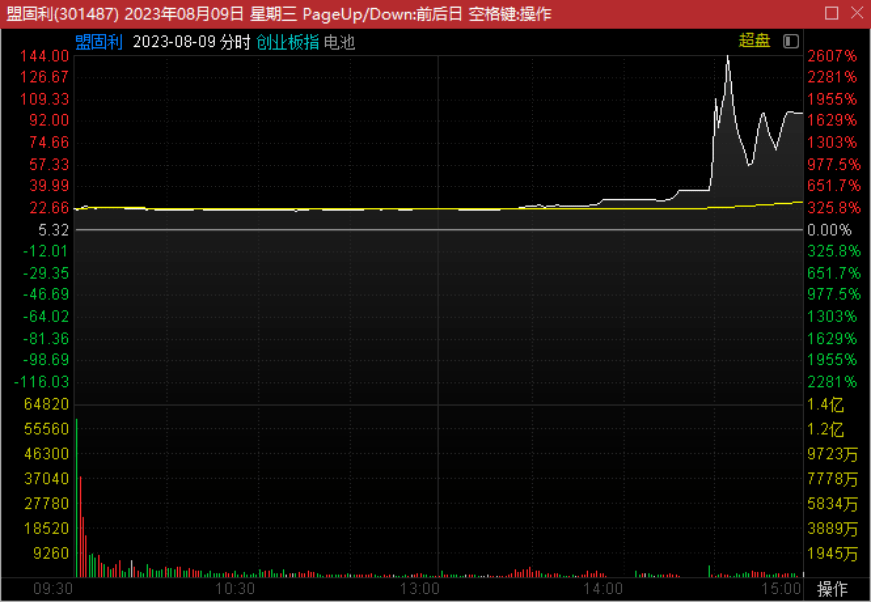The image size is (871, 603).
Task: Click the 64820 volume axis label
Action: (43, 403)
